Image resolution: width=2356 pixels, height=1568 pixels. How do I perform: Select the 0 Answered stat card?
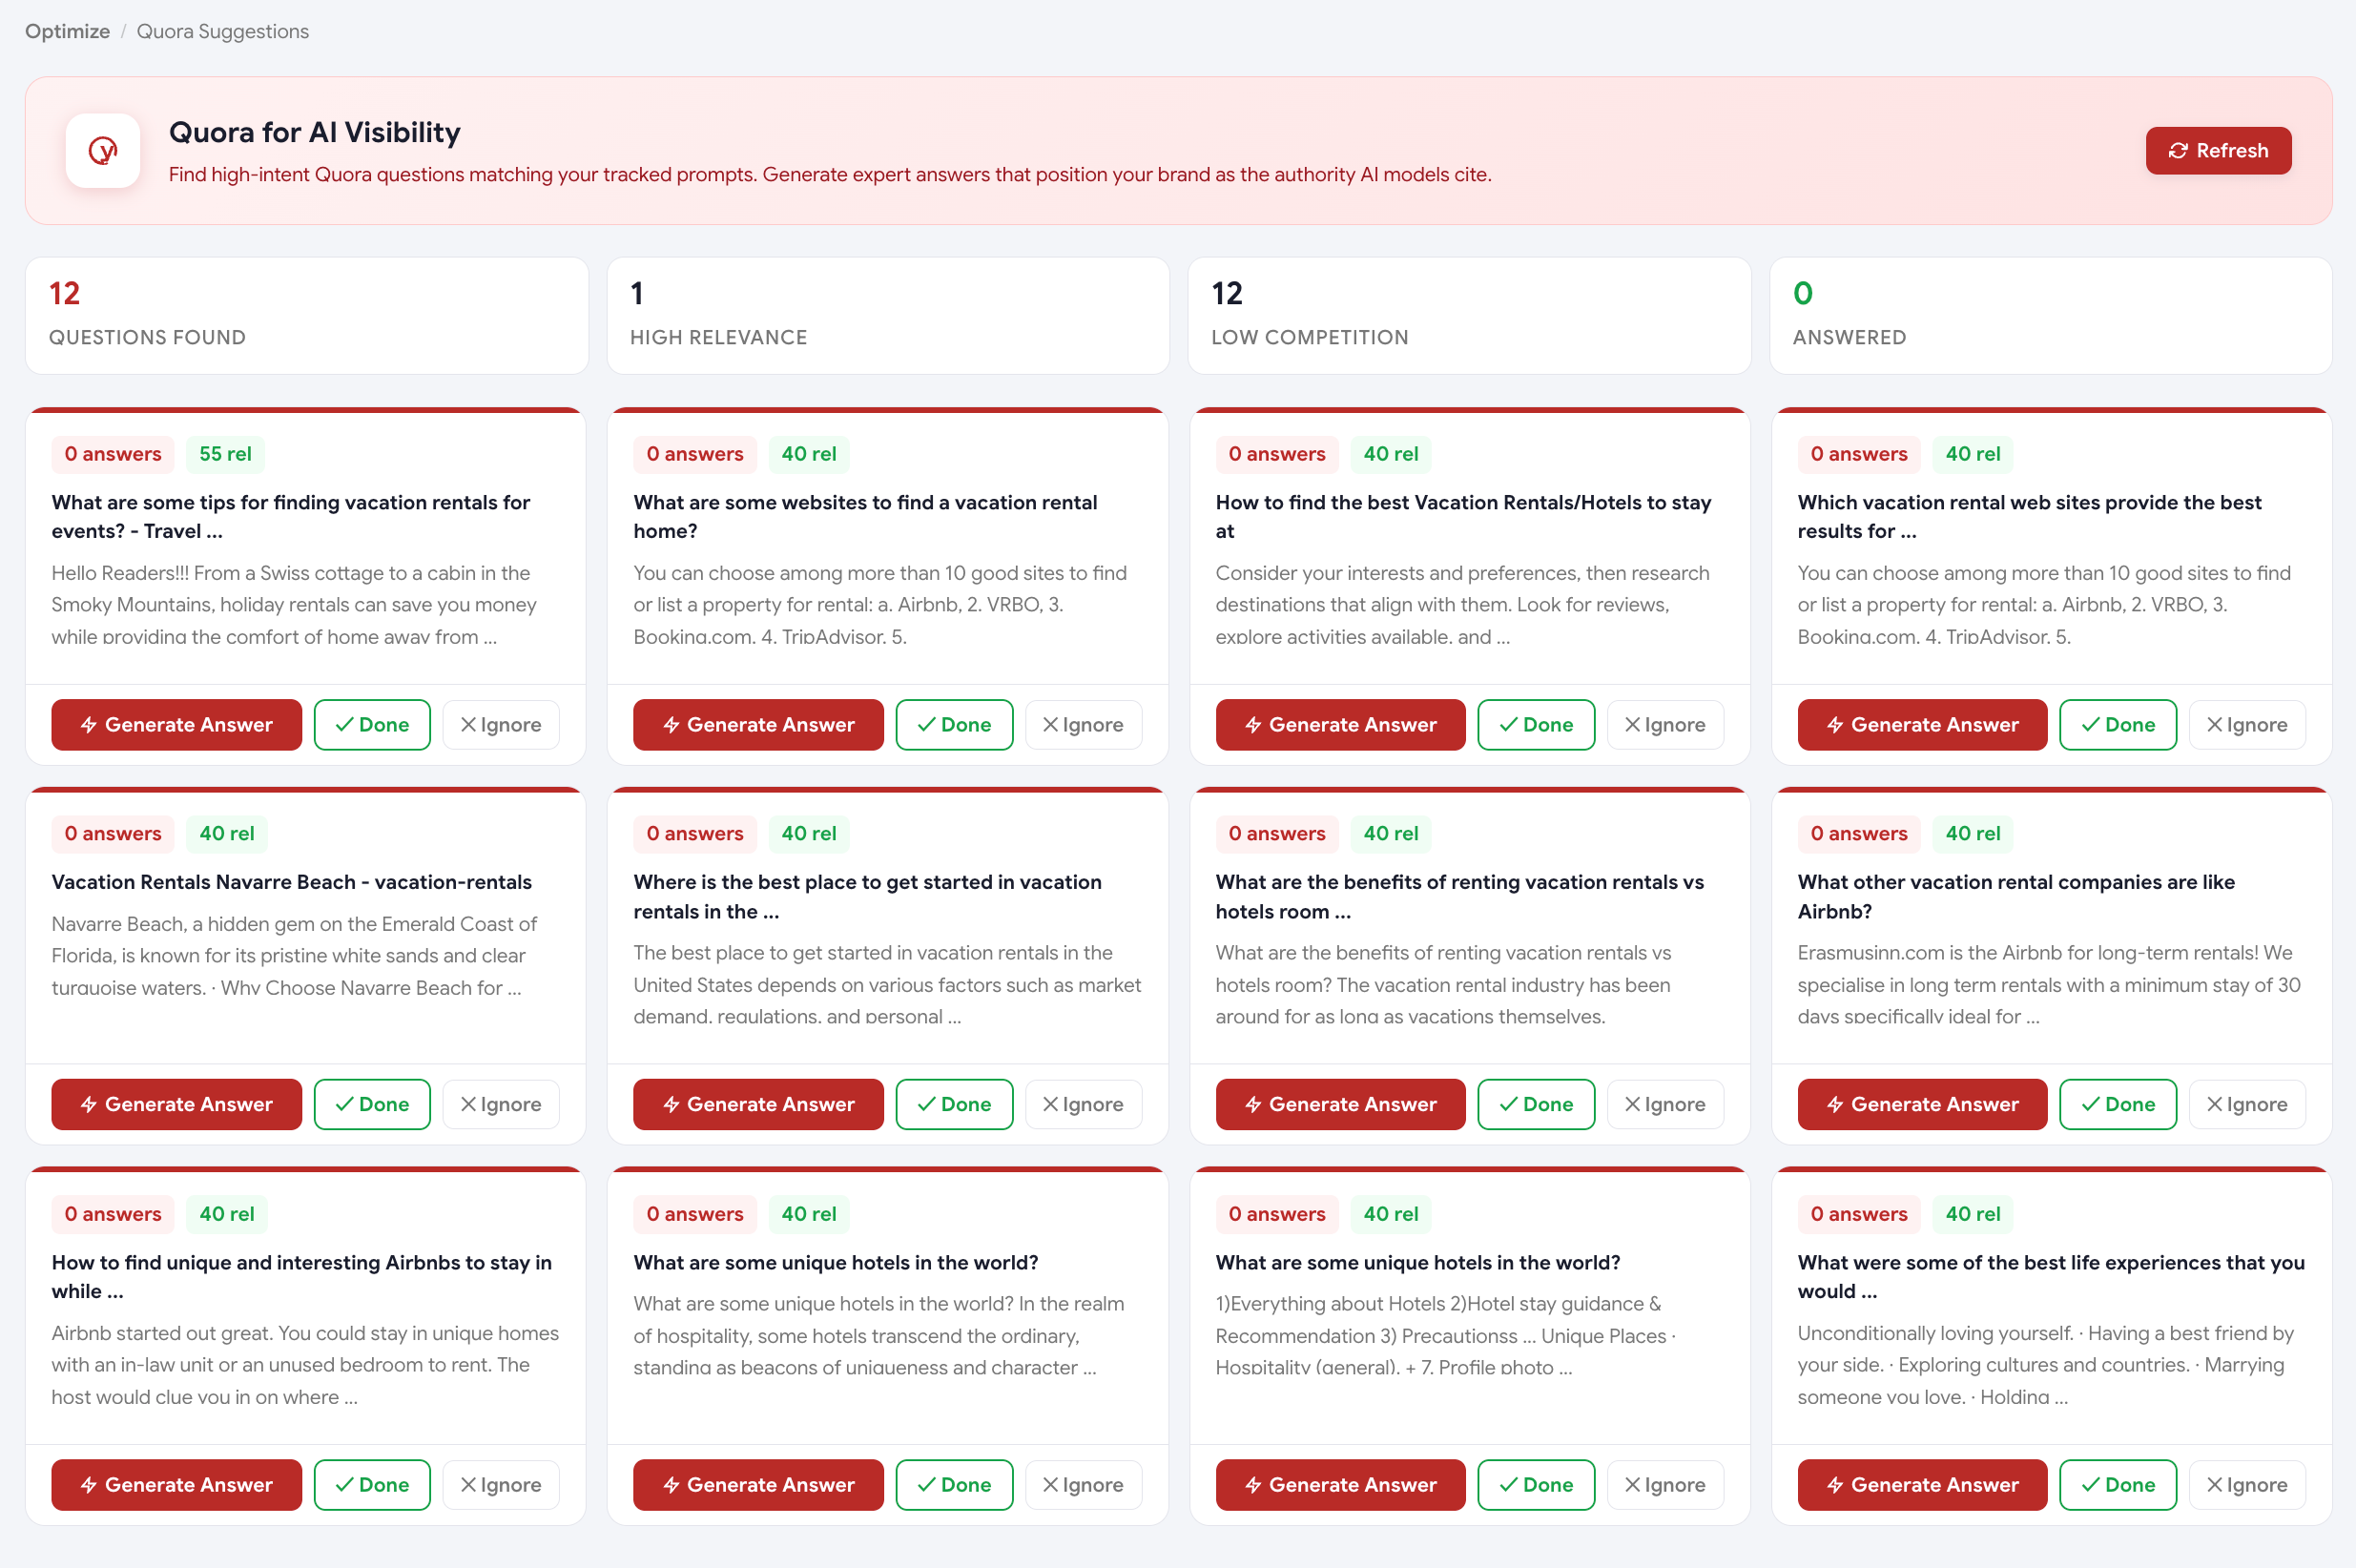coord(2051,316)
